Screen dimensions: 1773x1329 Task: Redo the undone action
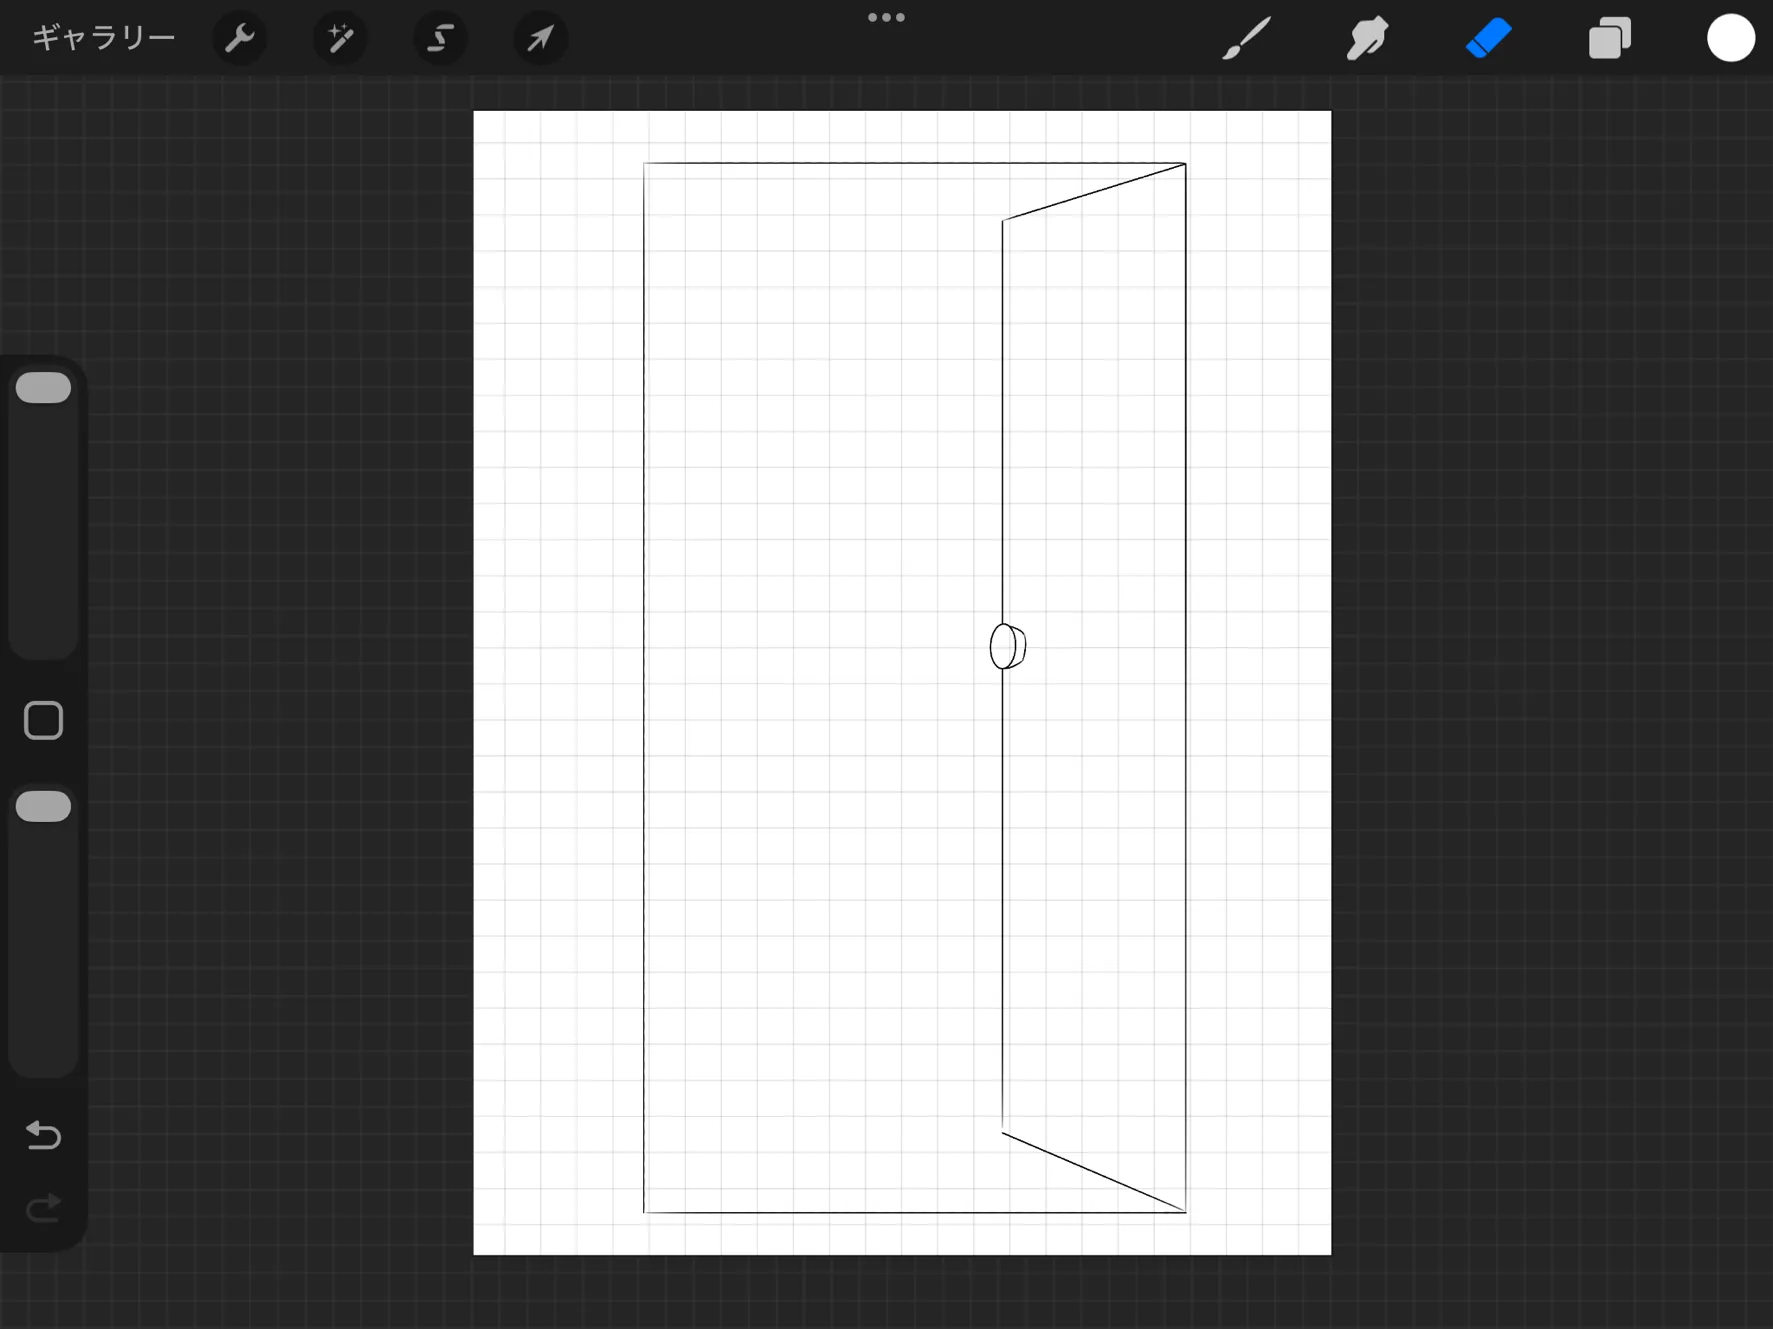pos(43,1209)
